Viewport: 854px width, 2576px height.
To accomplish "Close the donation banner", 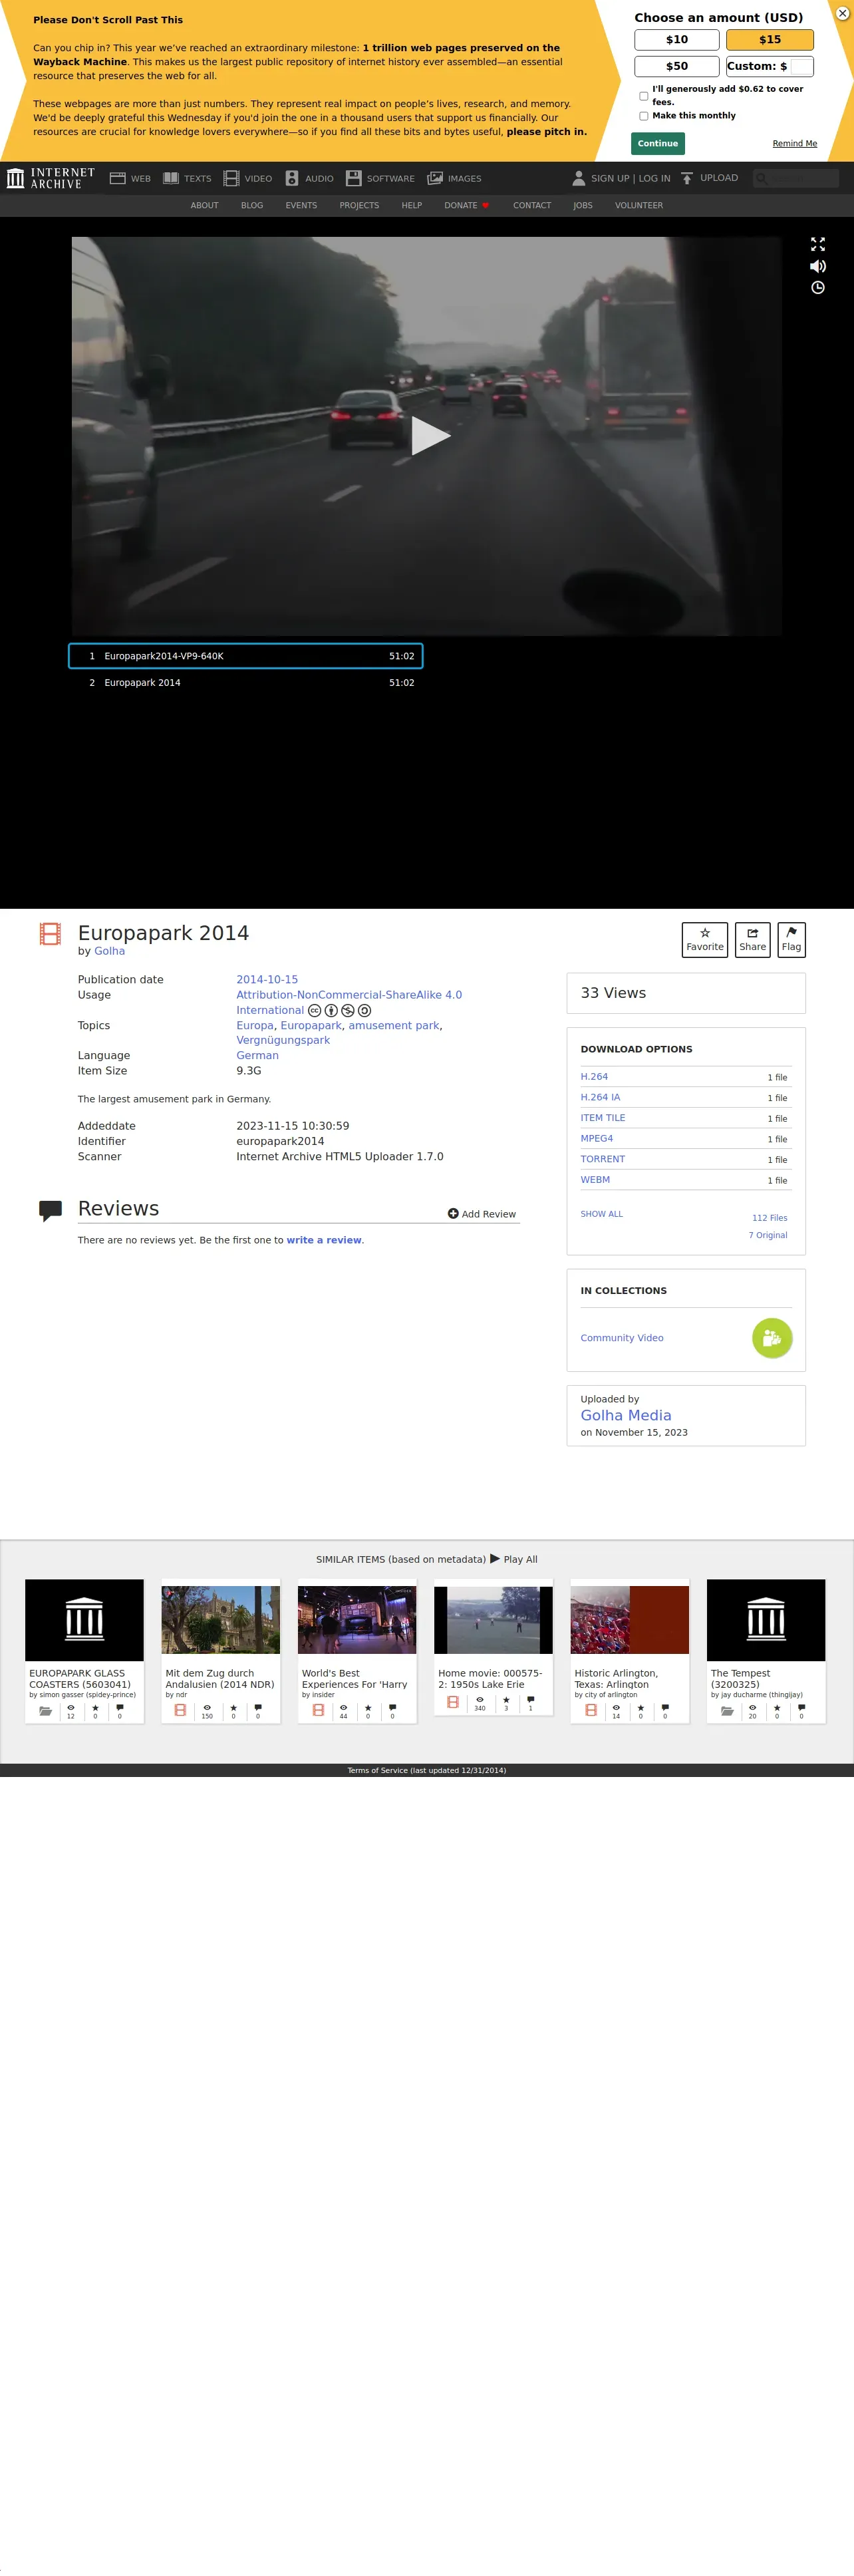I will pyautogui.click(x=842, y=13).
